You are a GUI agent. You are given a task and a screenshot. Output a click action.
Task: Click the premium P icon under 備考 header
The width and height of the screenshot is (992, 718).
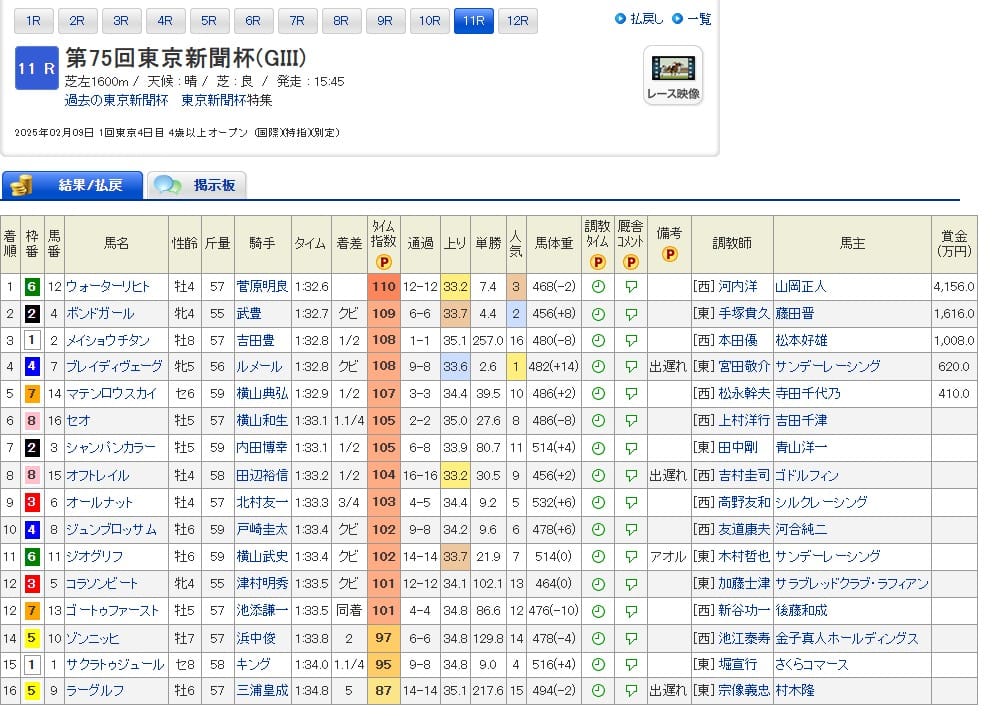coord(669,254)
